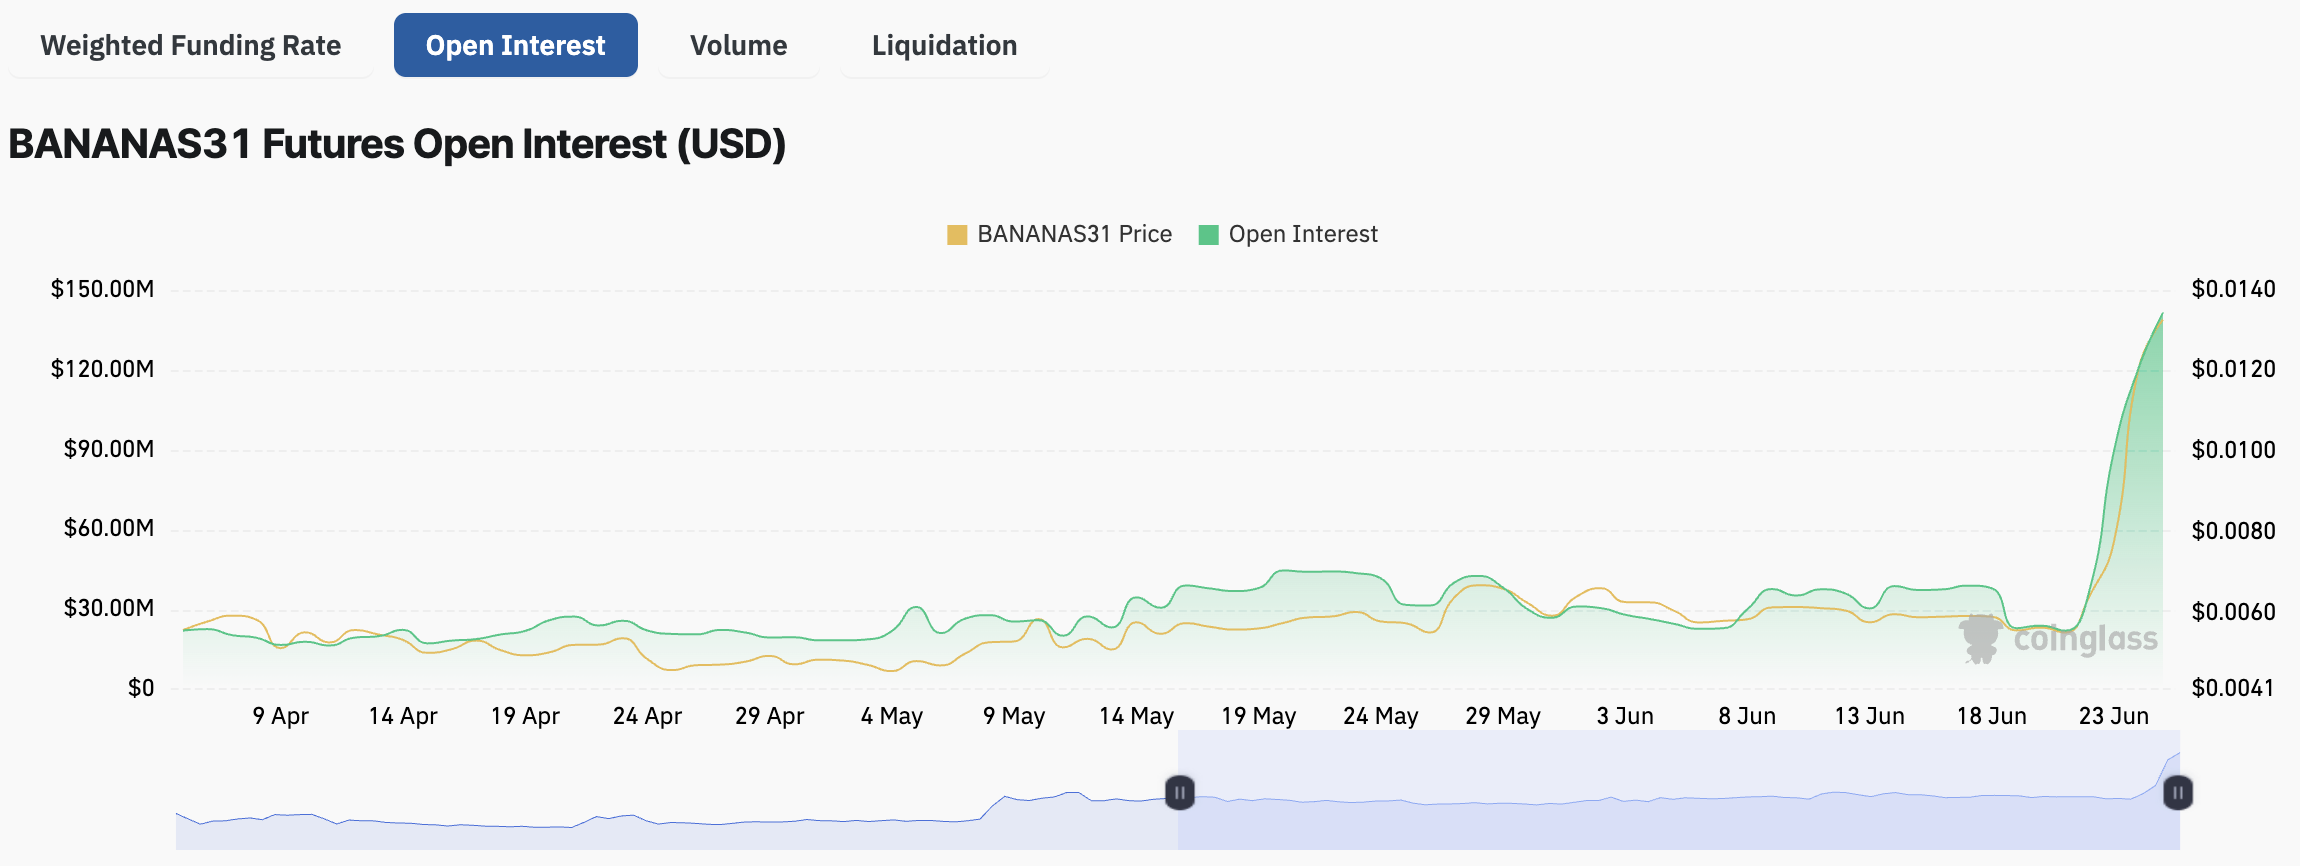Image resolution: width=2300 pixels, height=866 pixels.
Task: Click the yellow BANANAS31 Price swatch
Action: 957,235
